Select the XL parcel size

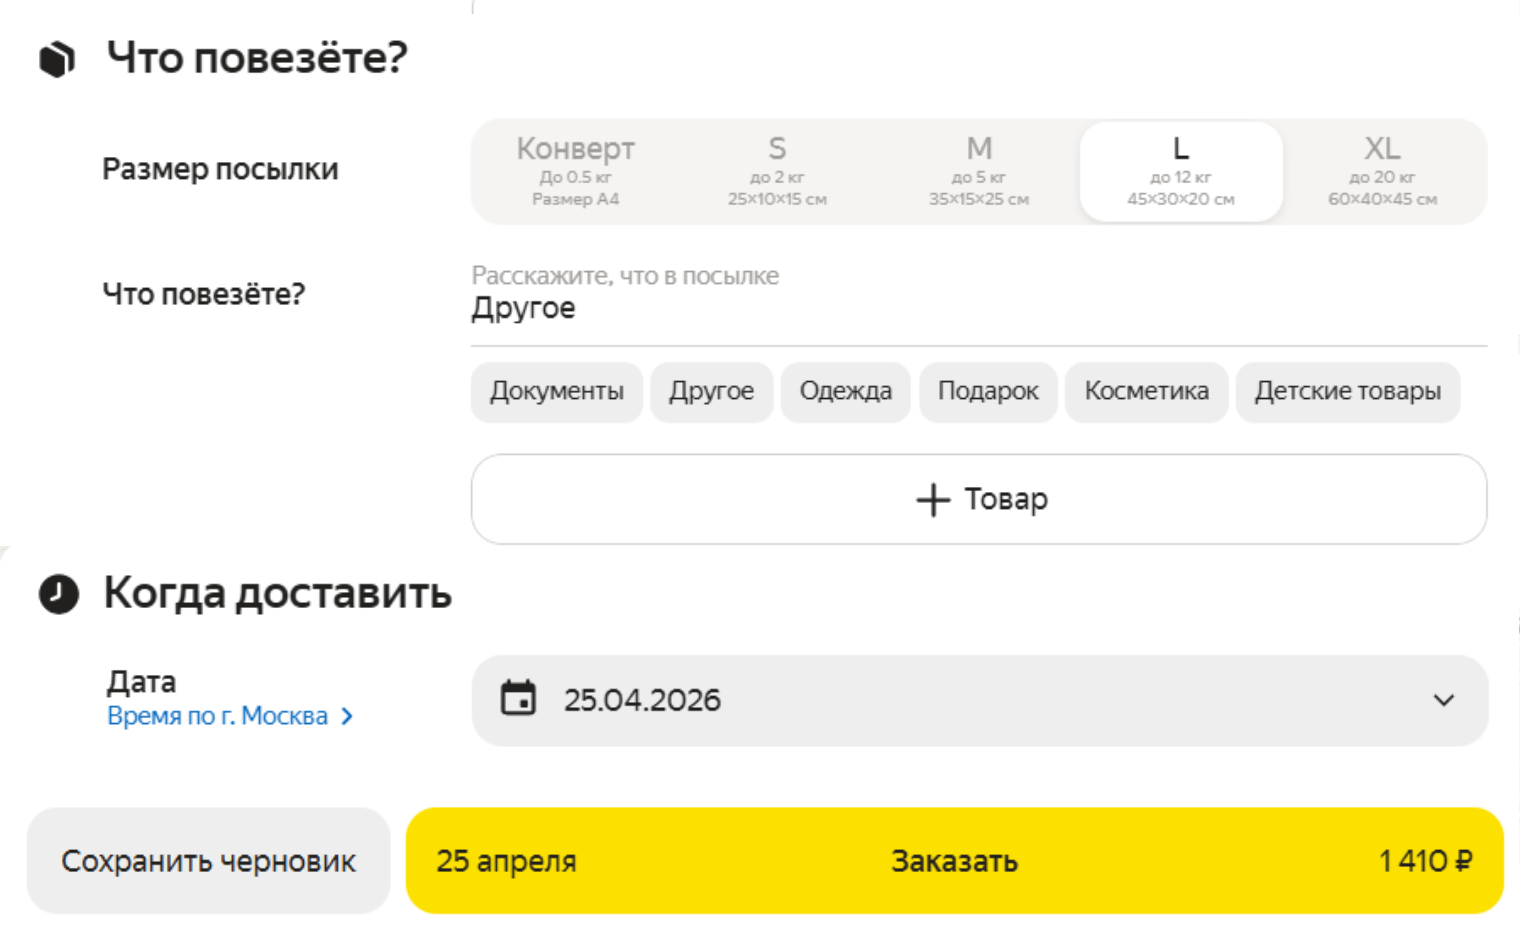coord(1383,172)
